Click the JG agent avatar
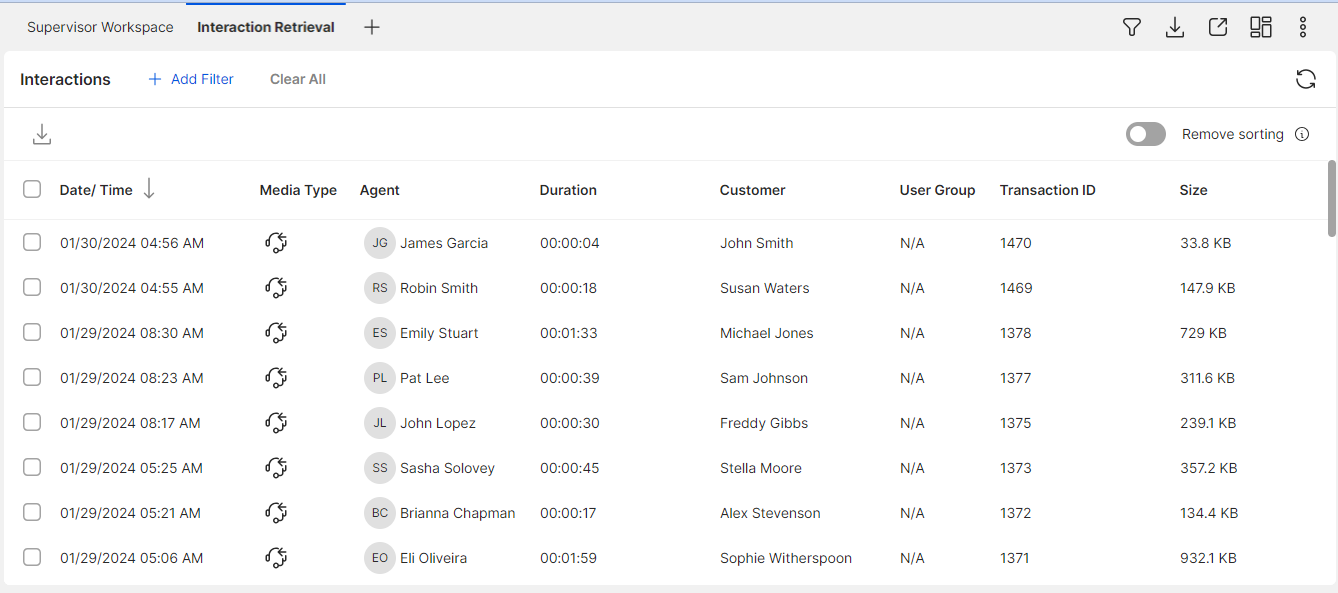This screenshot has height=593, width=1338. [x=380, y=243]
